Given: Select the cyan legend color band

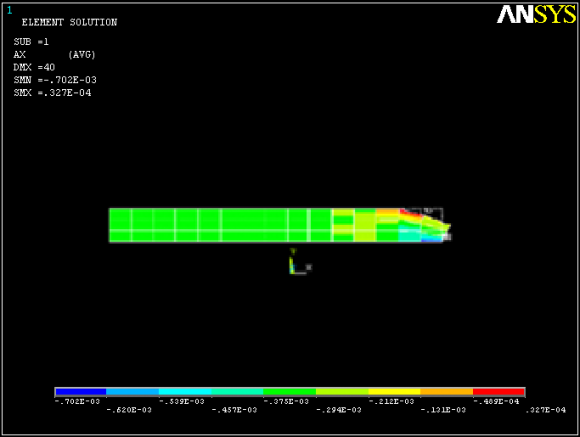Looking at the screenshot, I should (185, 391).
